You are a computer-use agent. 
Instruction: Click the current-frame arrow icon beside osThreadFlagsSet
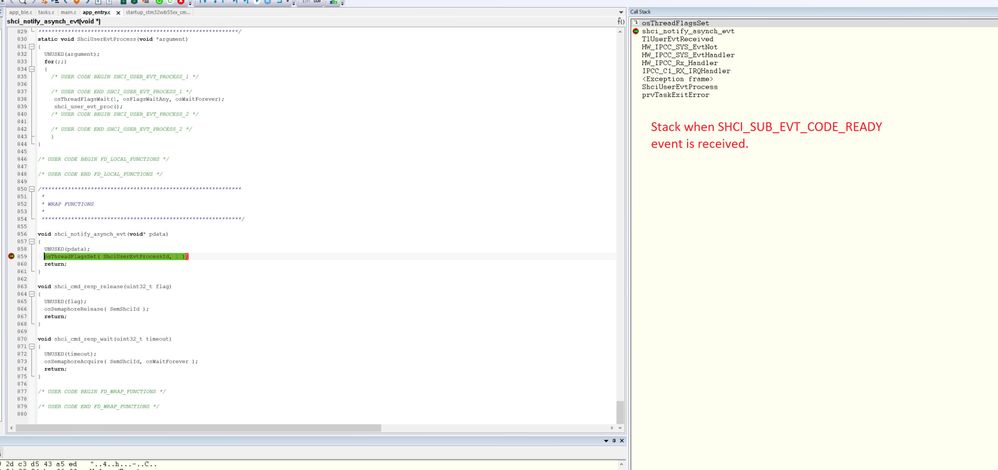(635, 23)
